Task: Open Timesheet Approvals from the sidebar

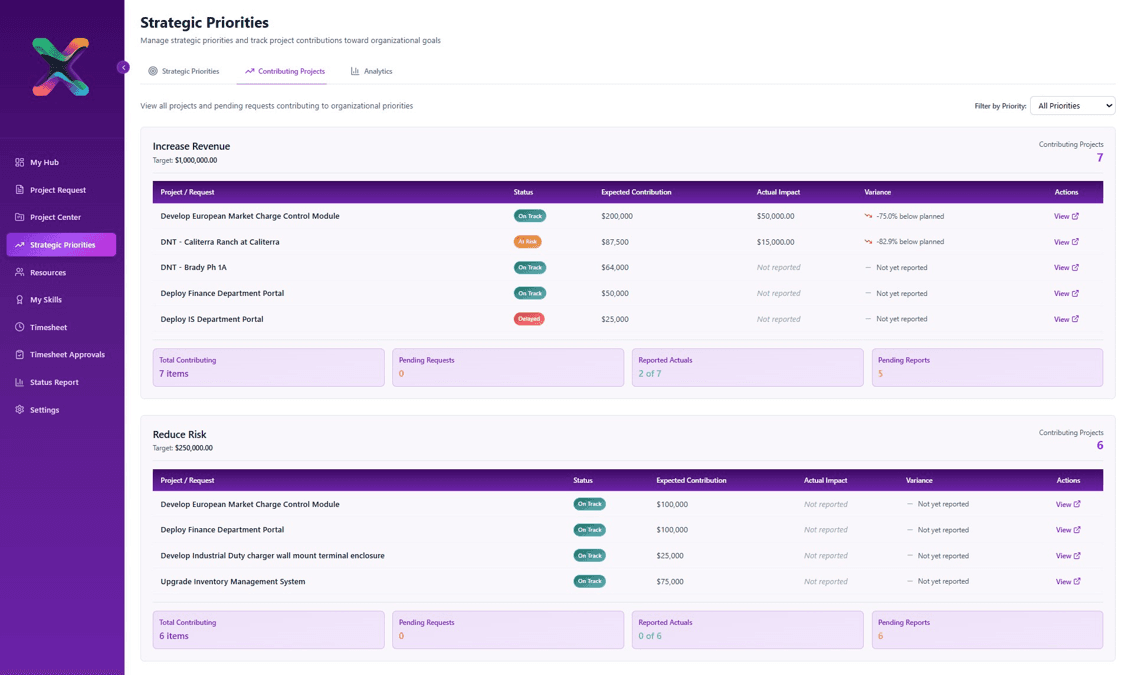Action: (19, 354)
